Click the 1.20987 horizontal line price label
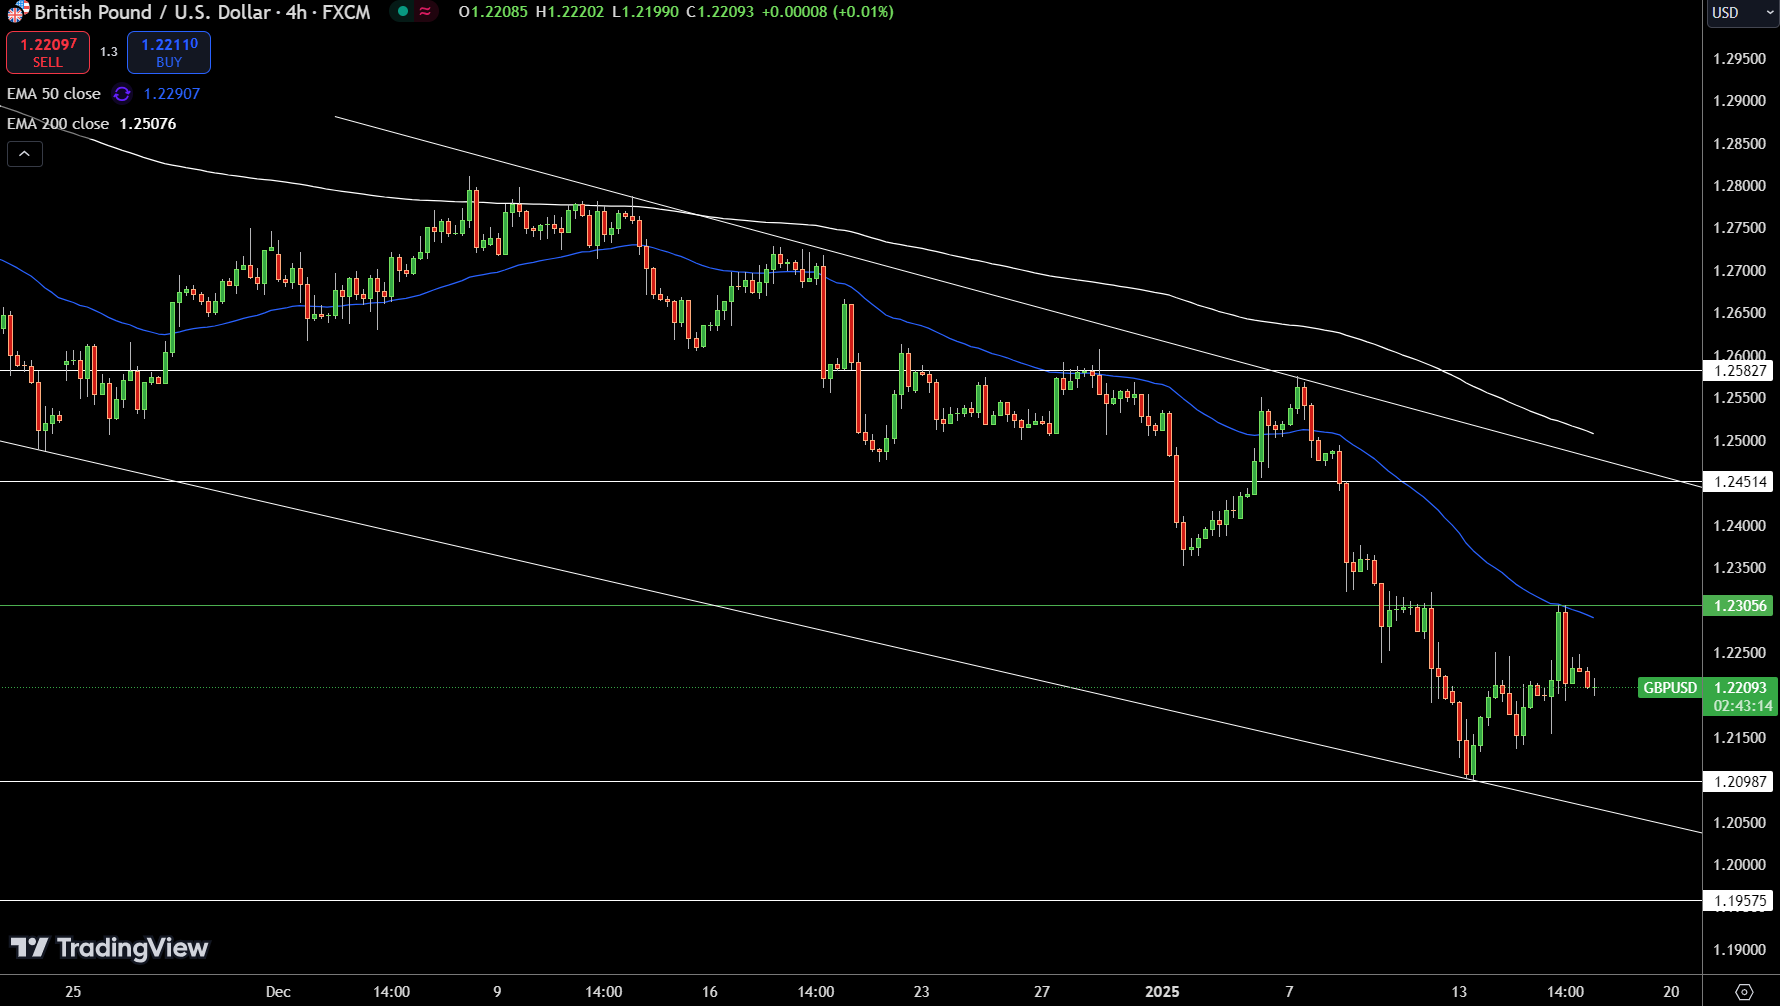1780x1006 pixels. click(x=1739, y=782)
